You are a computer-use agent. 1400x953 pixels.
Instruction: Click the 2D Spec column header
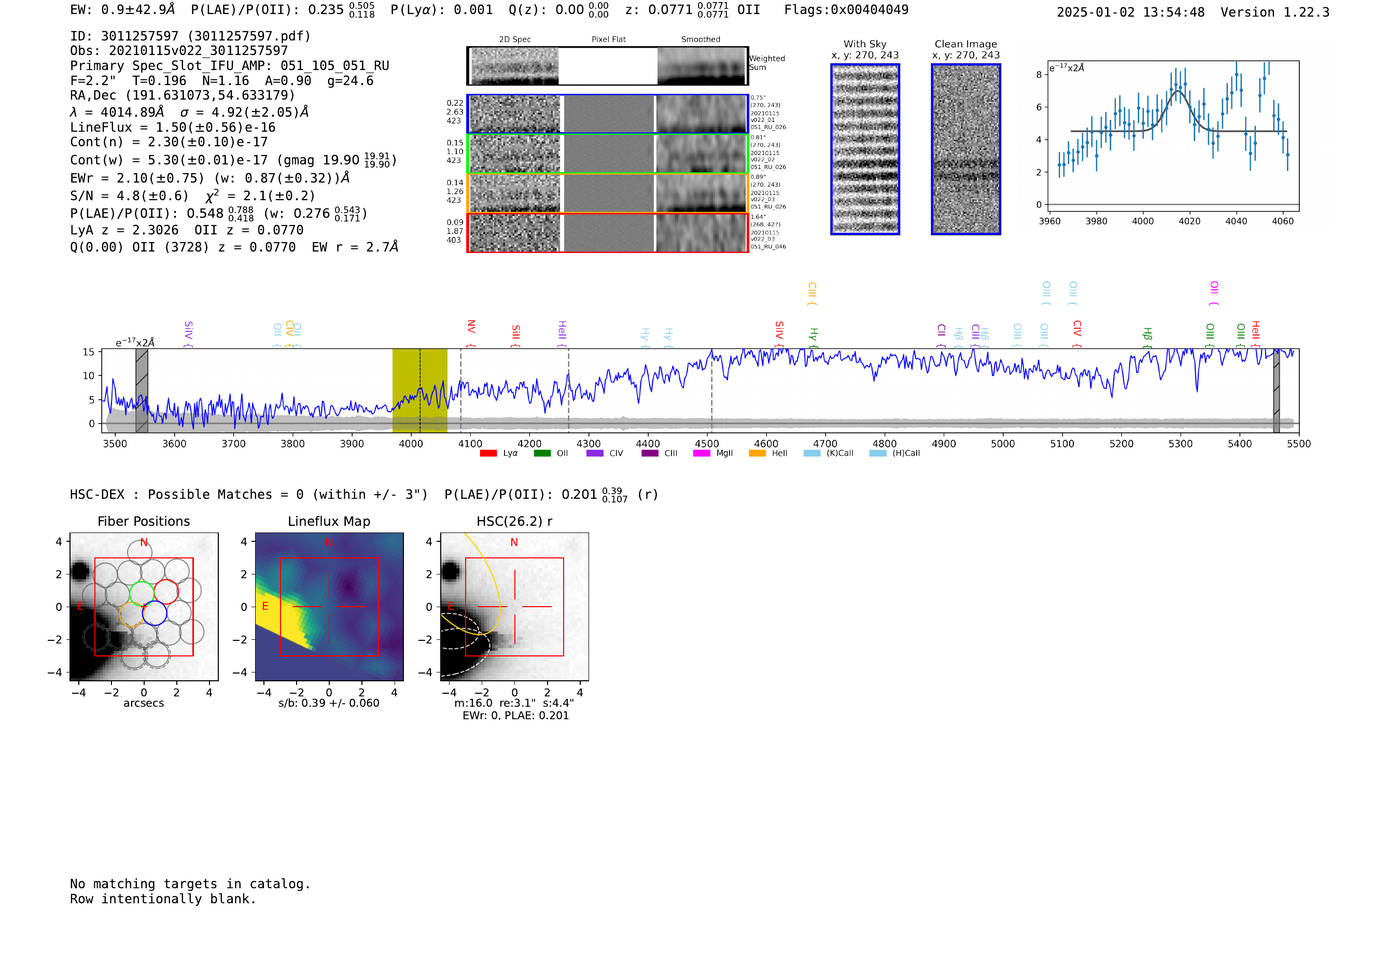(515, 40)
